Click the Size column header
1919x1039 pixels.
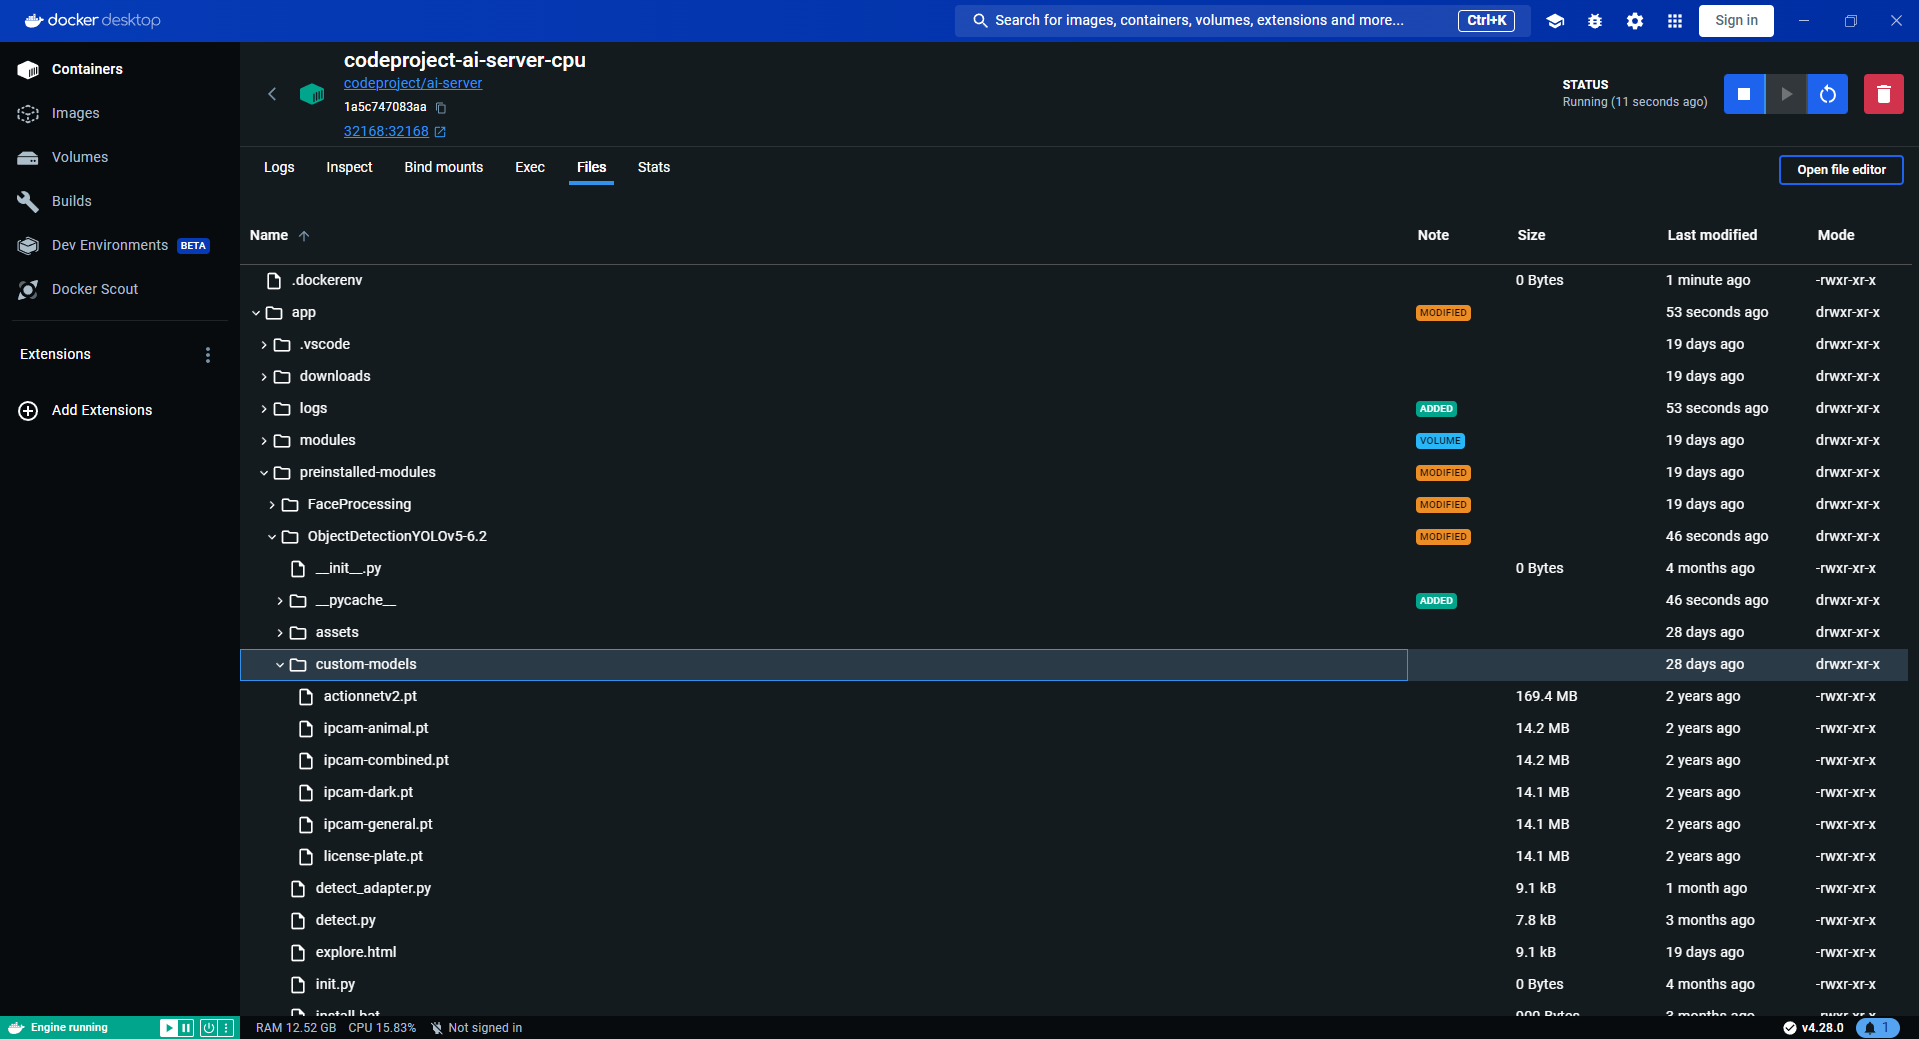coord(1531,236)
